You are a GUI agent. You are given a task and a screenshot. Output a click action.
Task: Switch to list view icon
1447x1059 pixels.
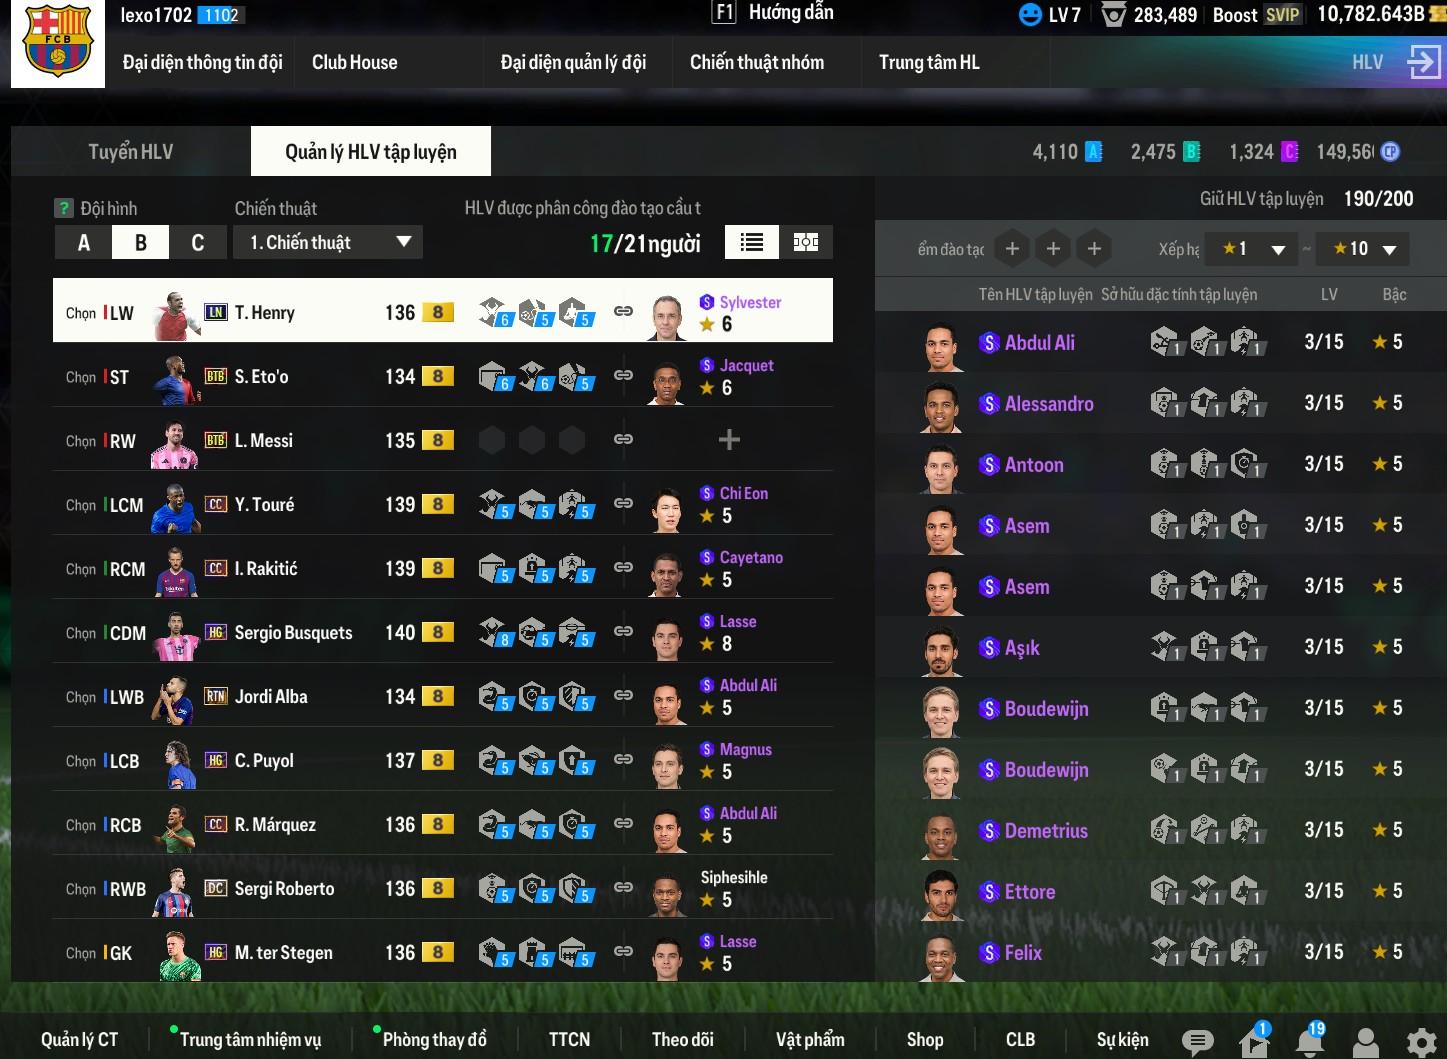coord(752,242)
